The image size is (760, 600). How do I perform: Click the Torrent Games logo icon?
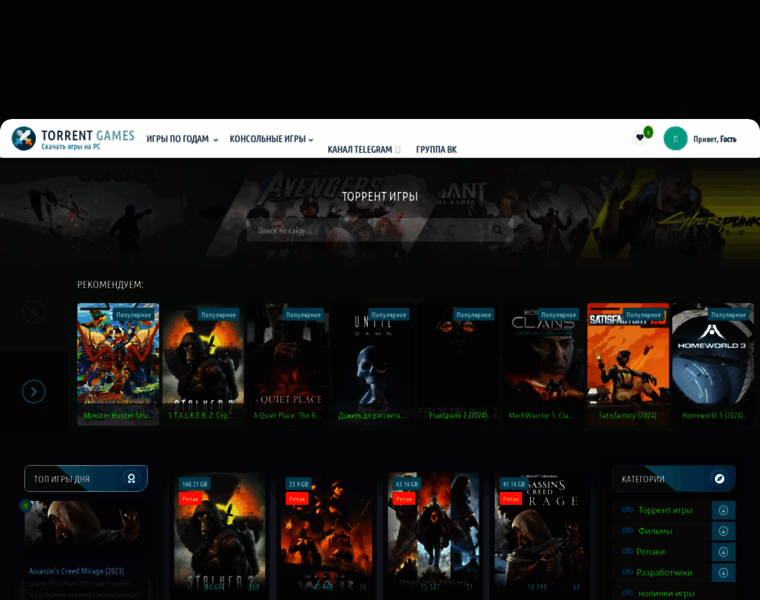(24, 138)
